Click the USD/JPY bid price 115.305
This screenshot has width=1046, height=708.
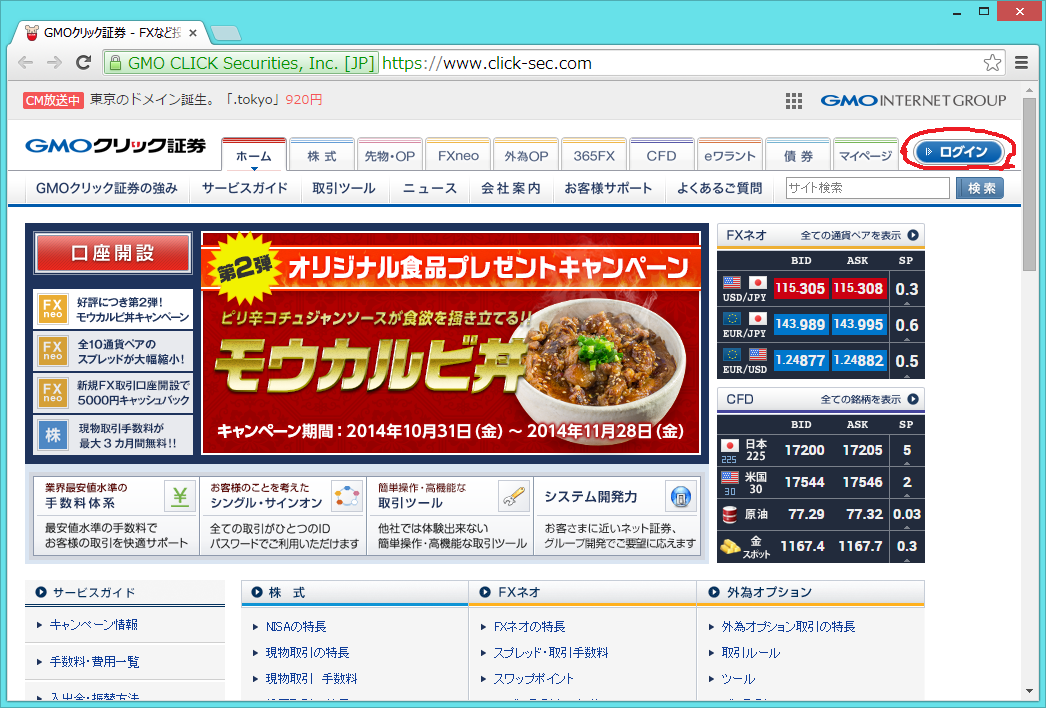click(799, 289)
